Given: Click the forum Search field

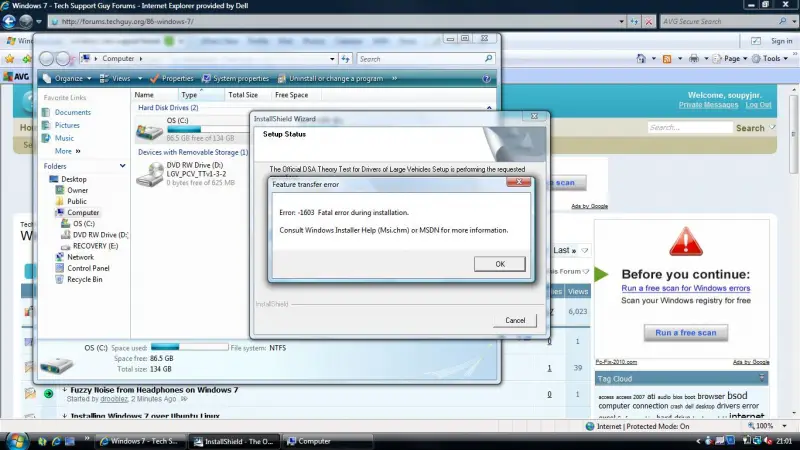Looking at the screenshot, I should tap(689, 128).
